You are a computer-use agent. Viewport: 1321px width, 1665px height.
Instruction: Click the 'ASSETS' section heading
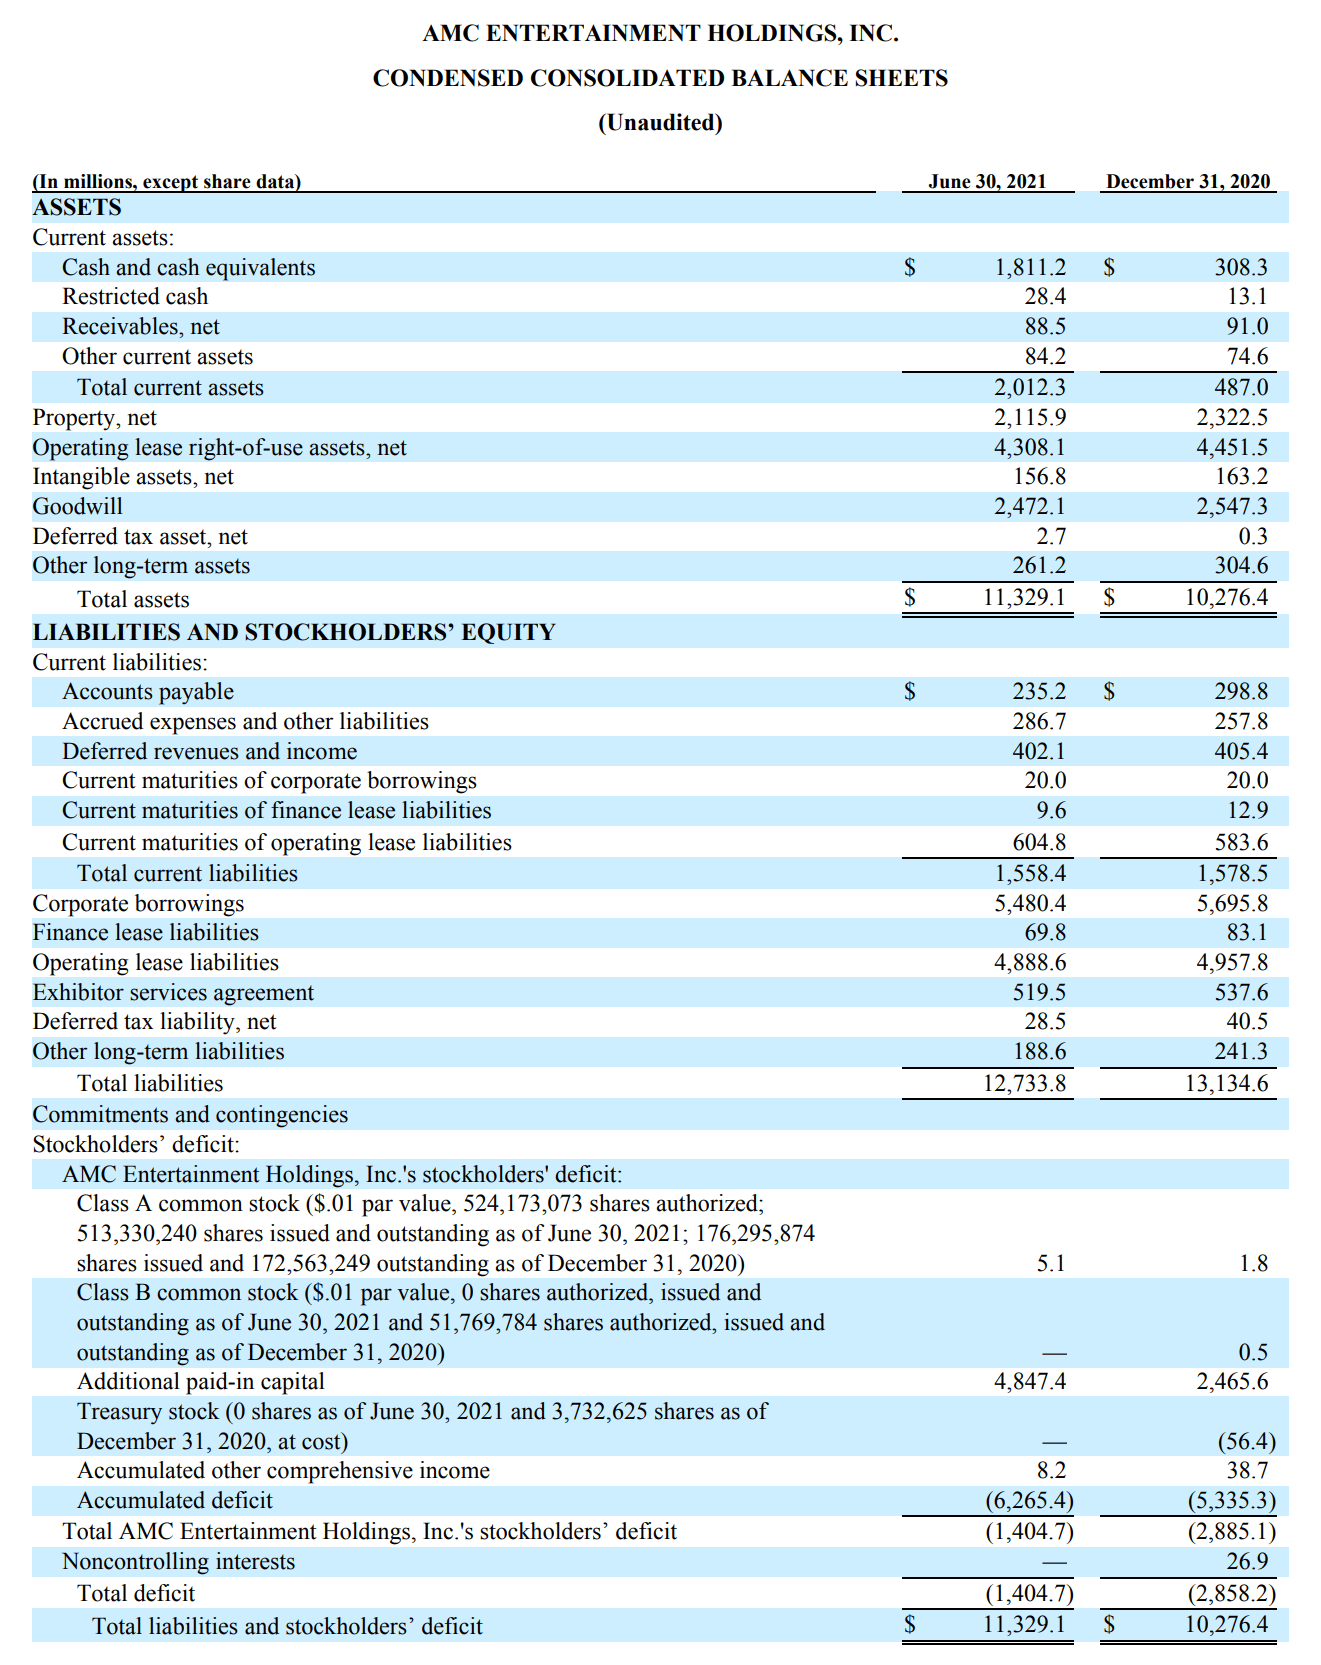77,208
